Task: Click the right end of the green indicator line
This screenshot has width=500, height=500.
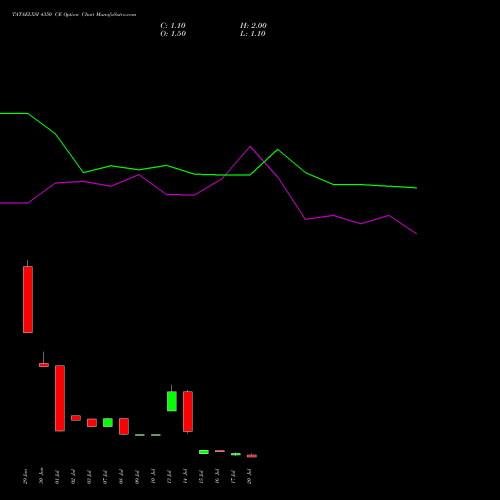Action: (x=416, y=188)
